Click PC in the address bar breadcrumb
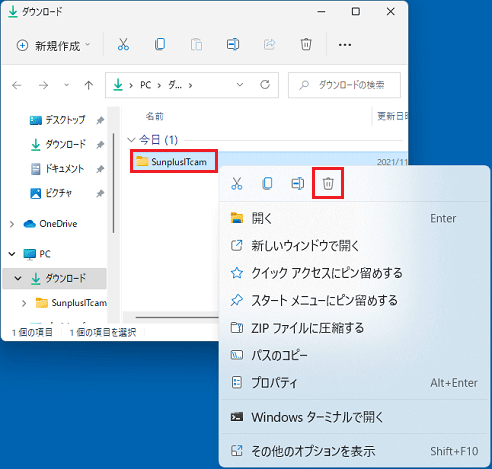 click(x=146, y=85)
